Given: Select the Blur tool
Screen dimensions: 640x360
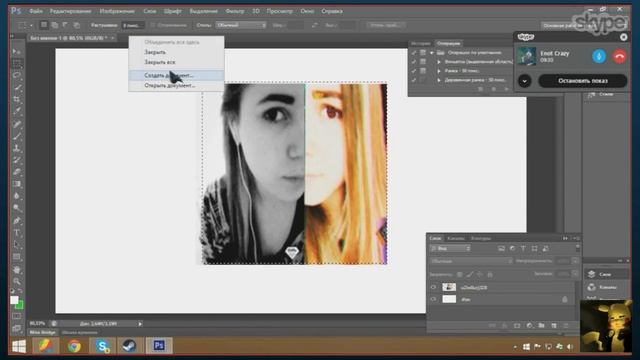Looking at the screenshot, I should 17,196.
